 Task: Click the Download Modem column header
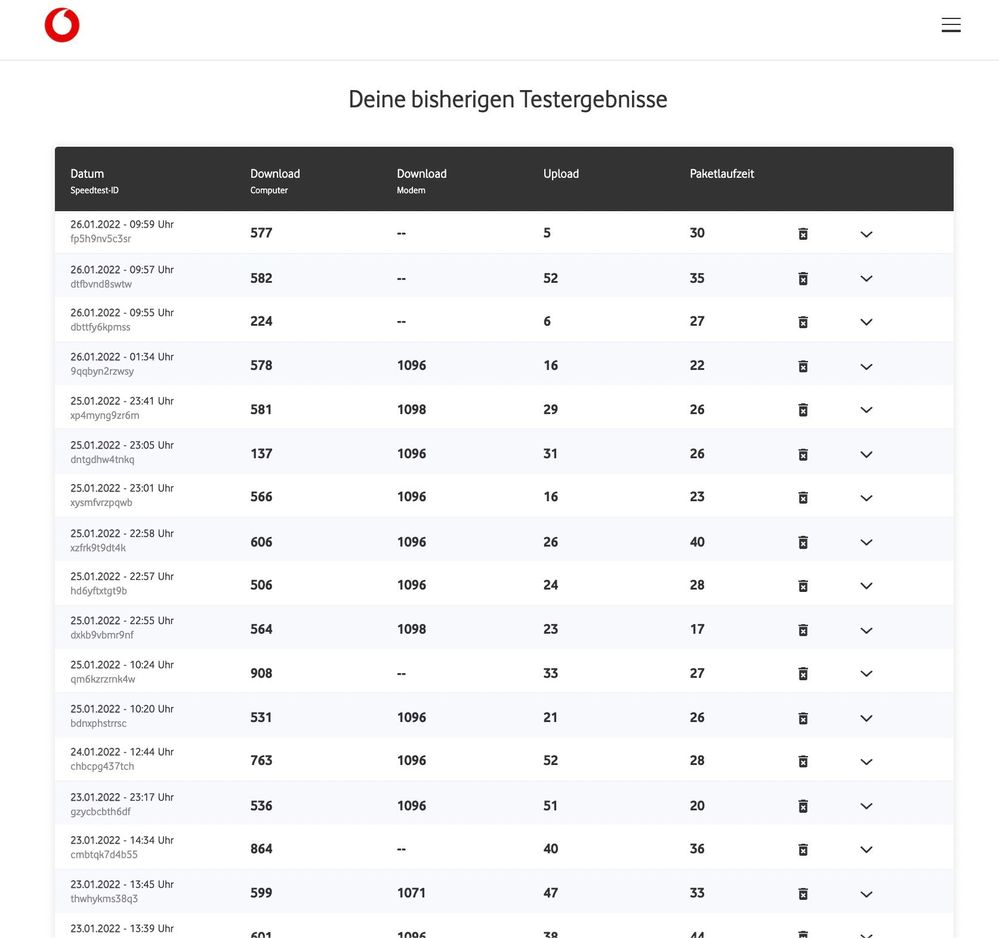tap(421, 181)
